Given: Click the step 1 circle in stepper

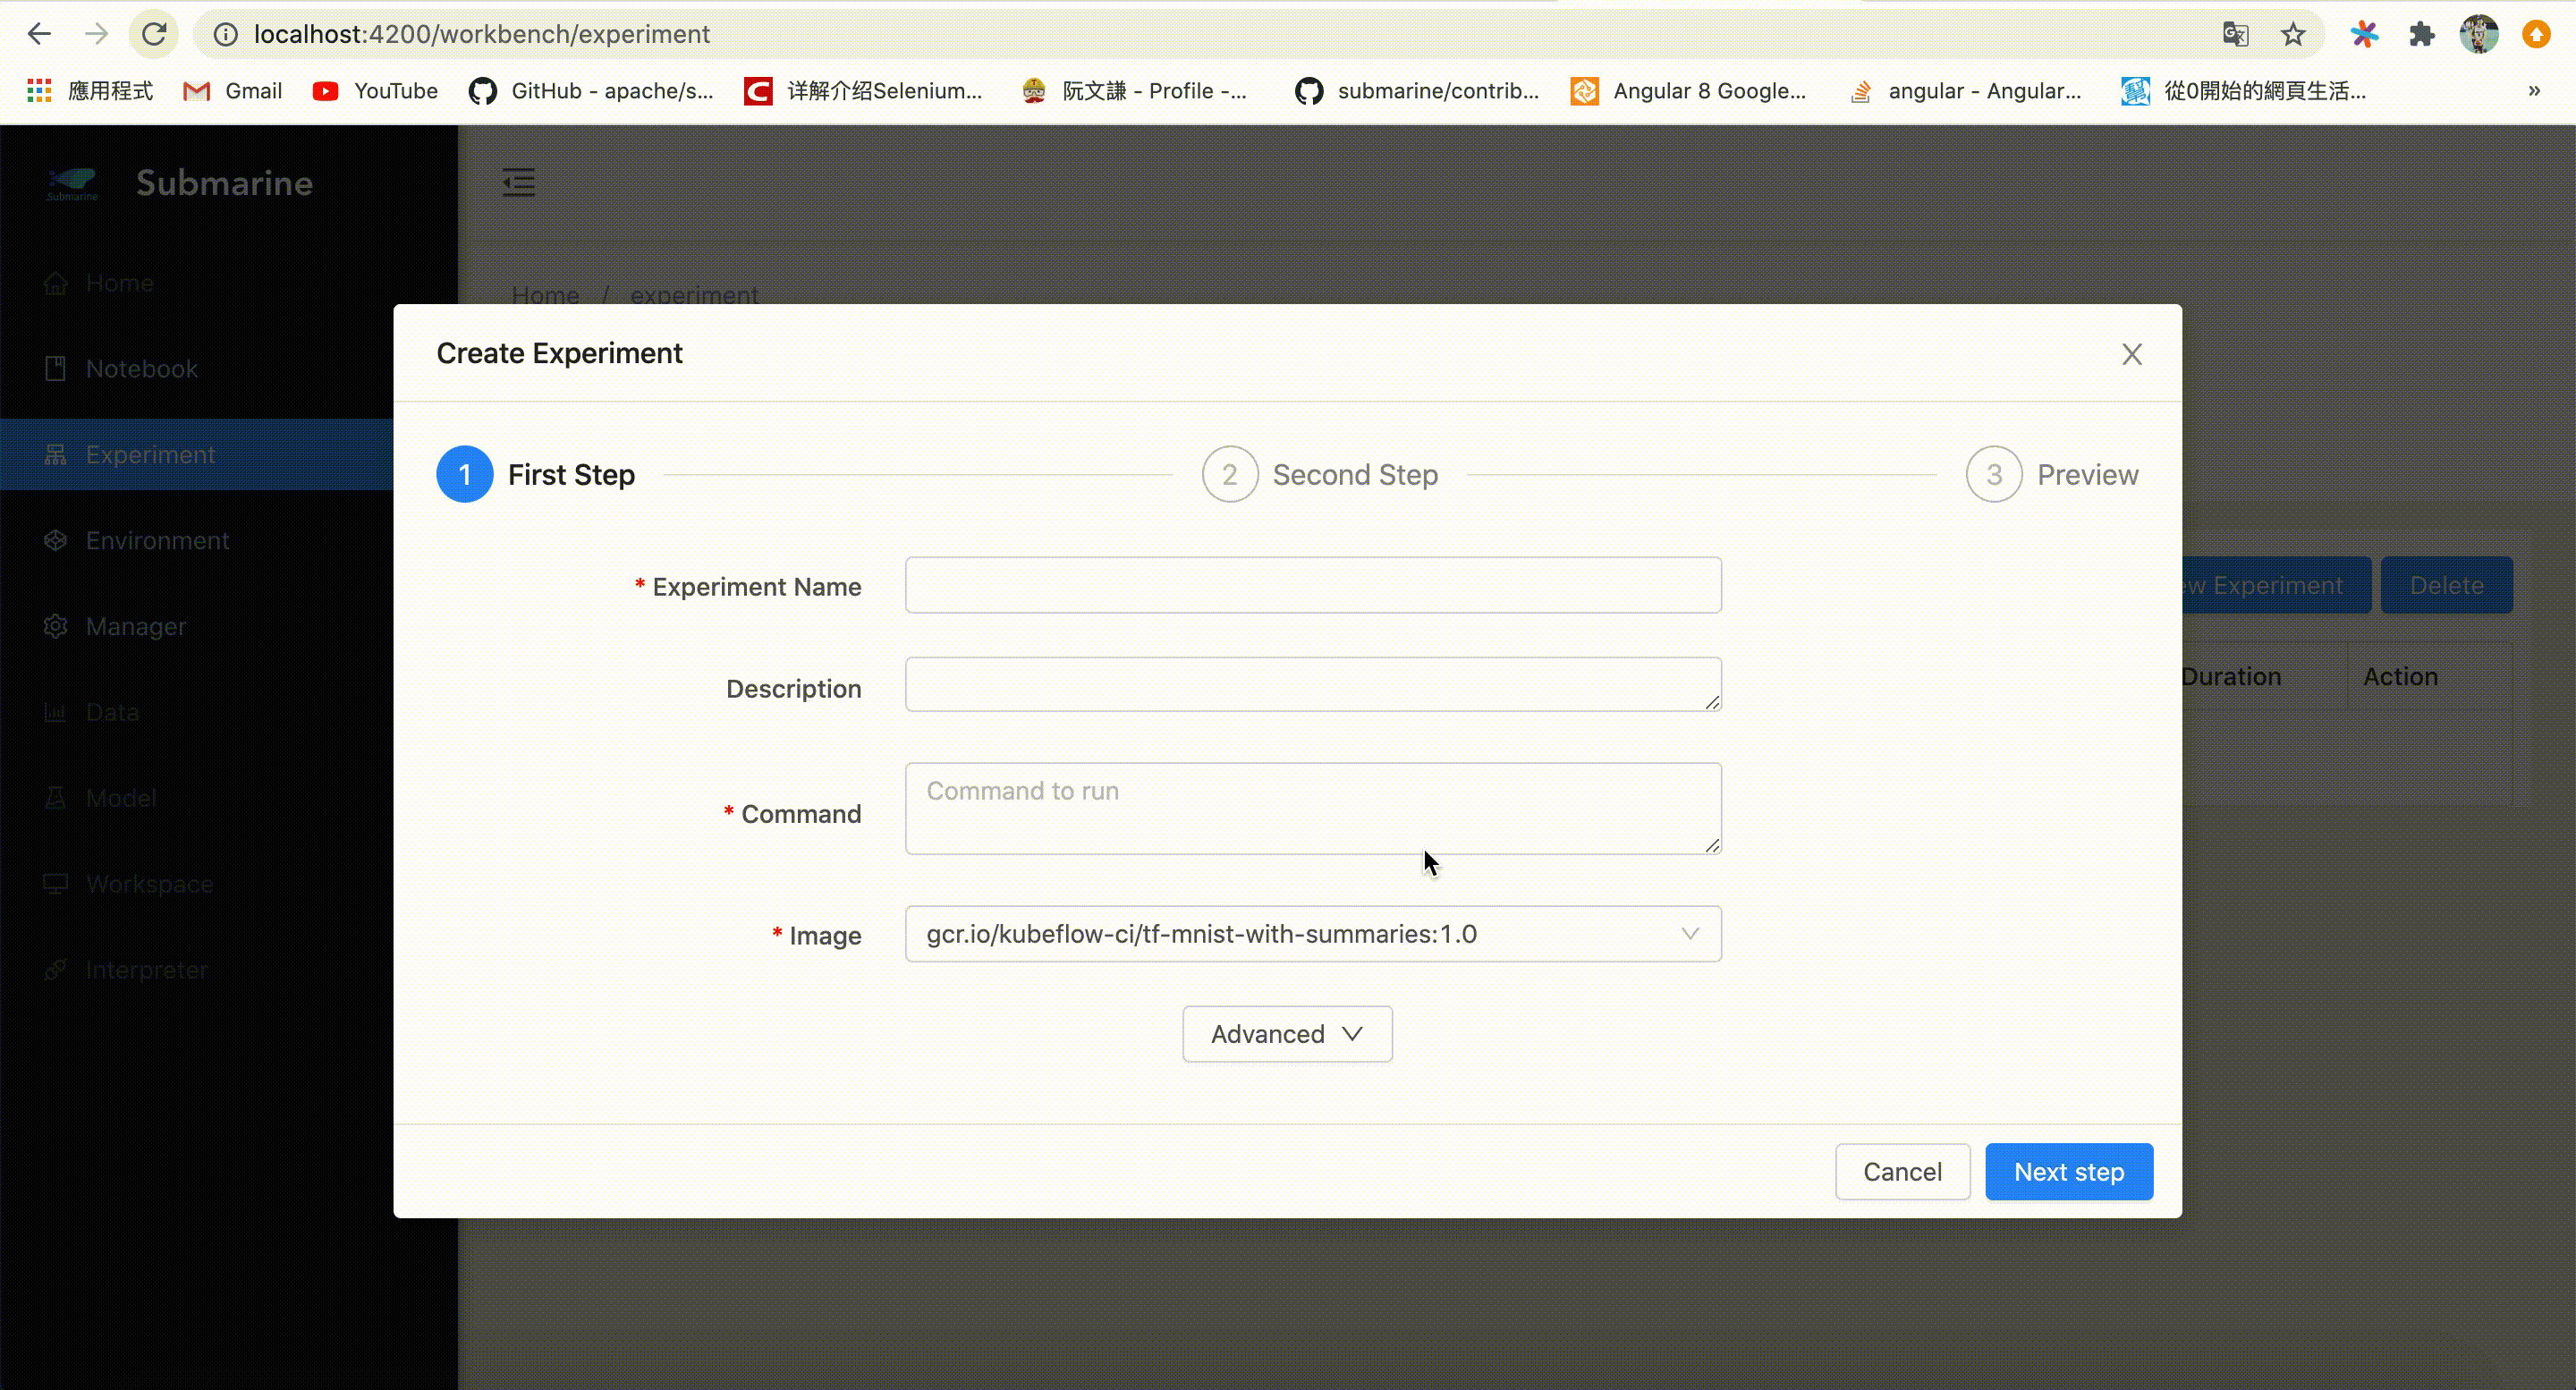Looking at the screenshot, I should (464, 474).
